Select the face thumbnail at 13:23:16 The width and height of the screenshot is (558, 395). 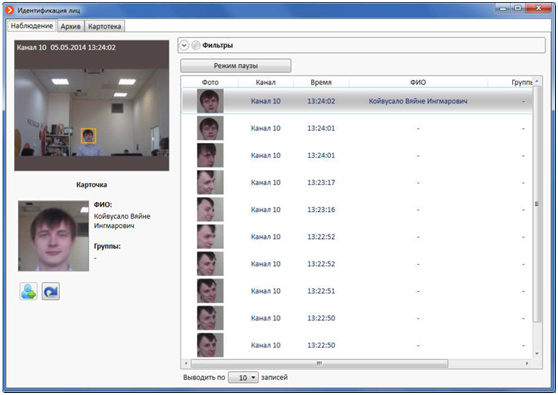click(x=210, y=209)
